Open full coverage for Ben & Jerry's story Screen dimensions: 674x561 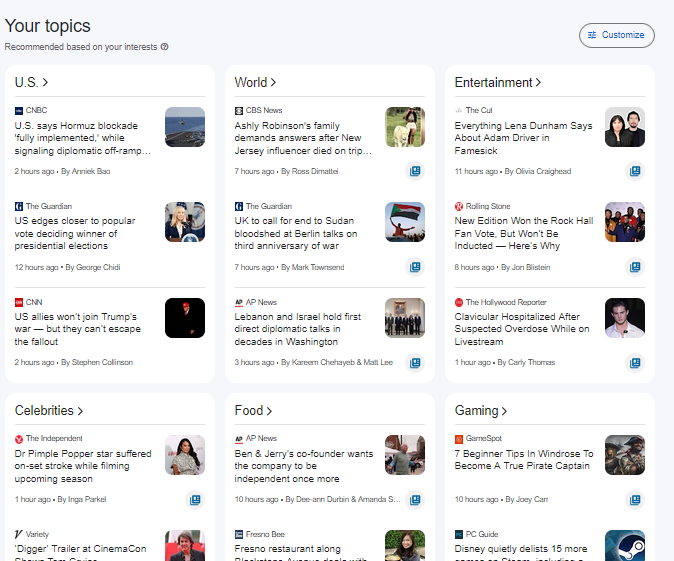click(x=414, y=499)
